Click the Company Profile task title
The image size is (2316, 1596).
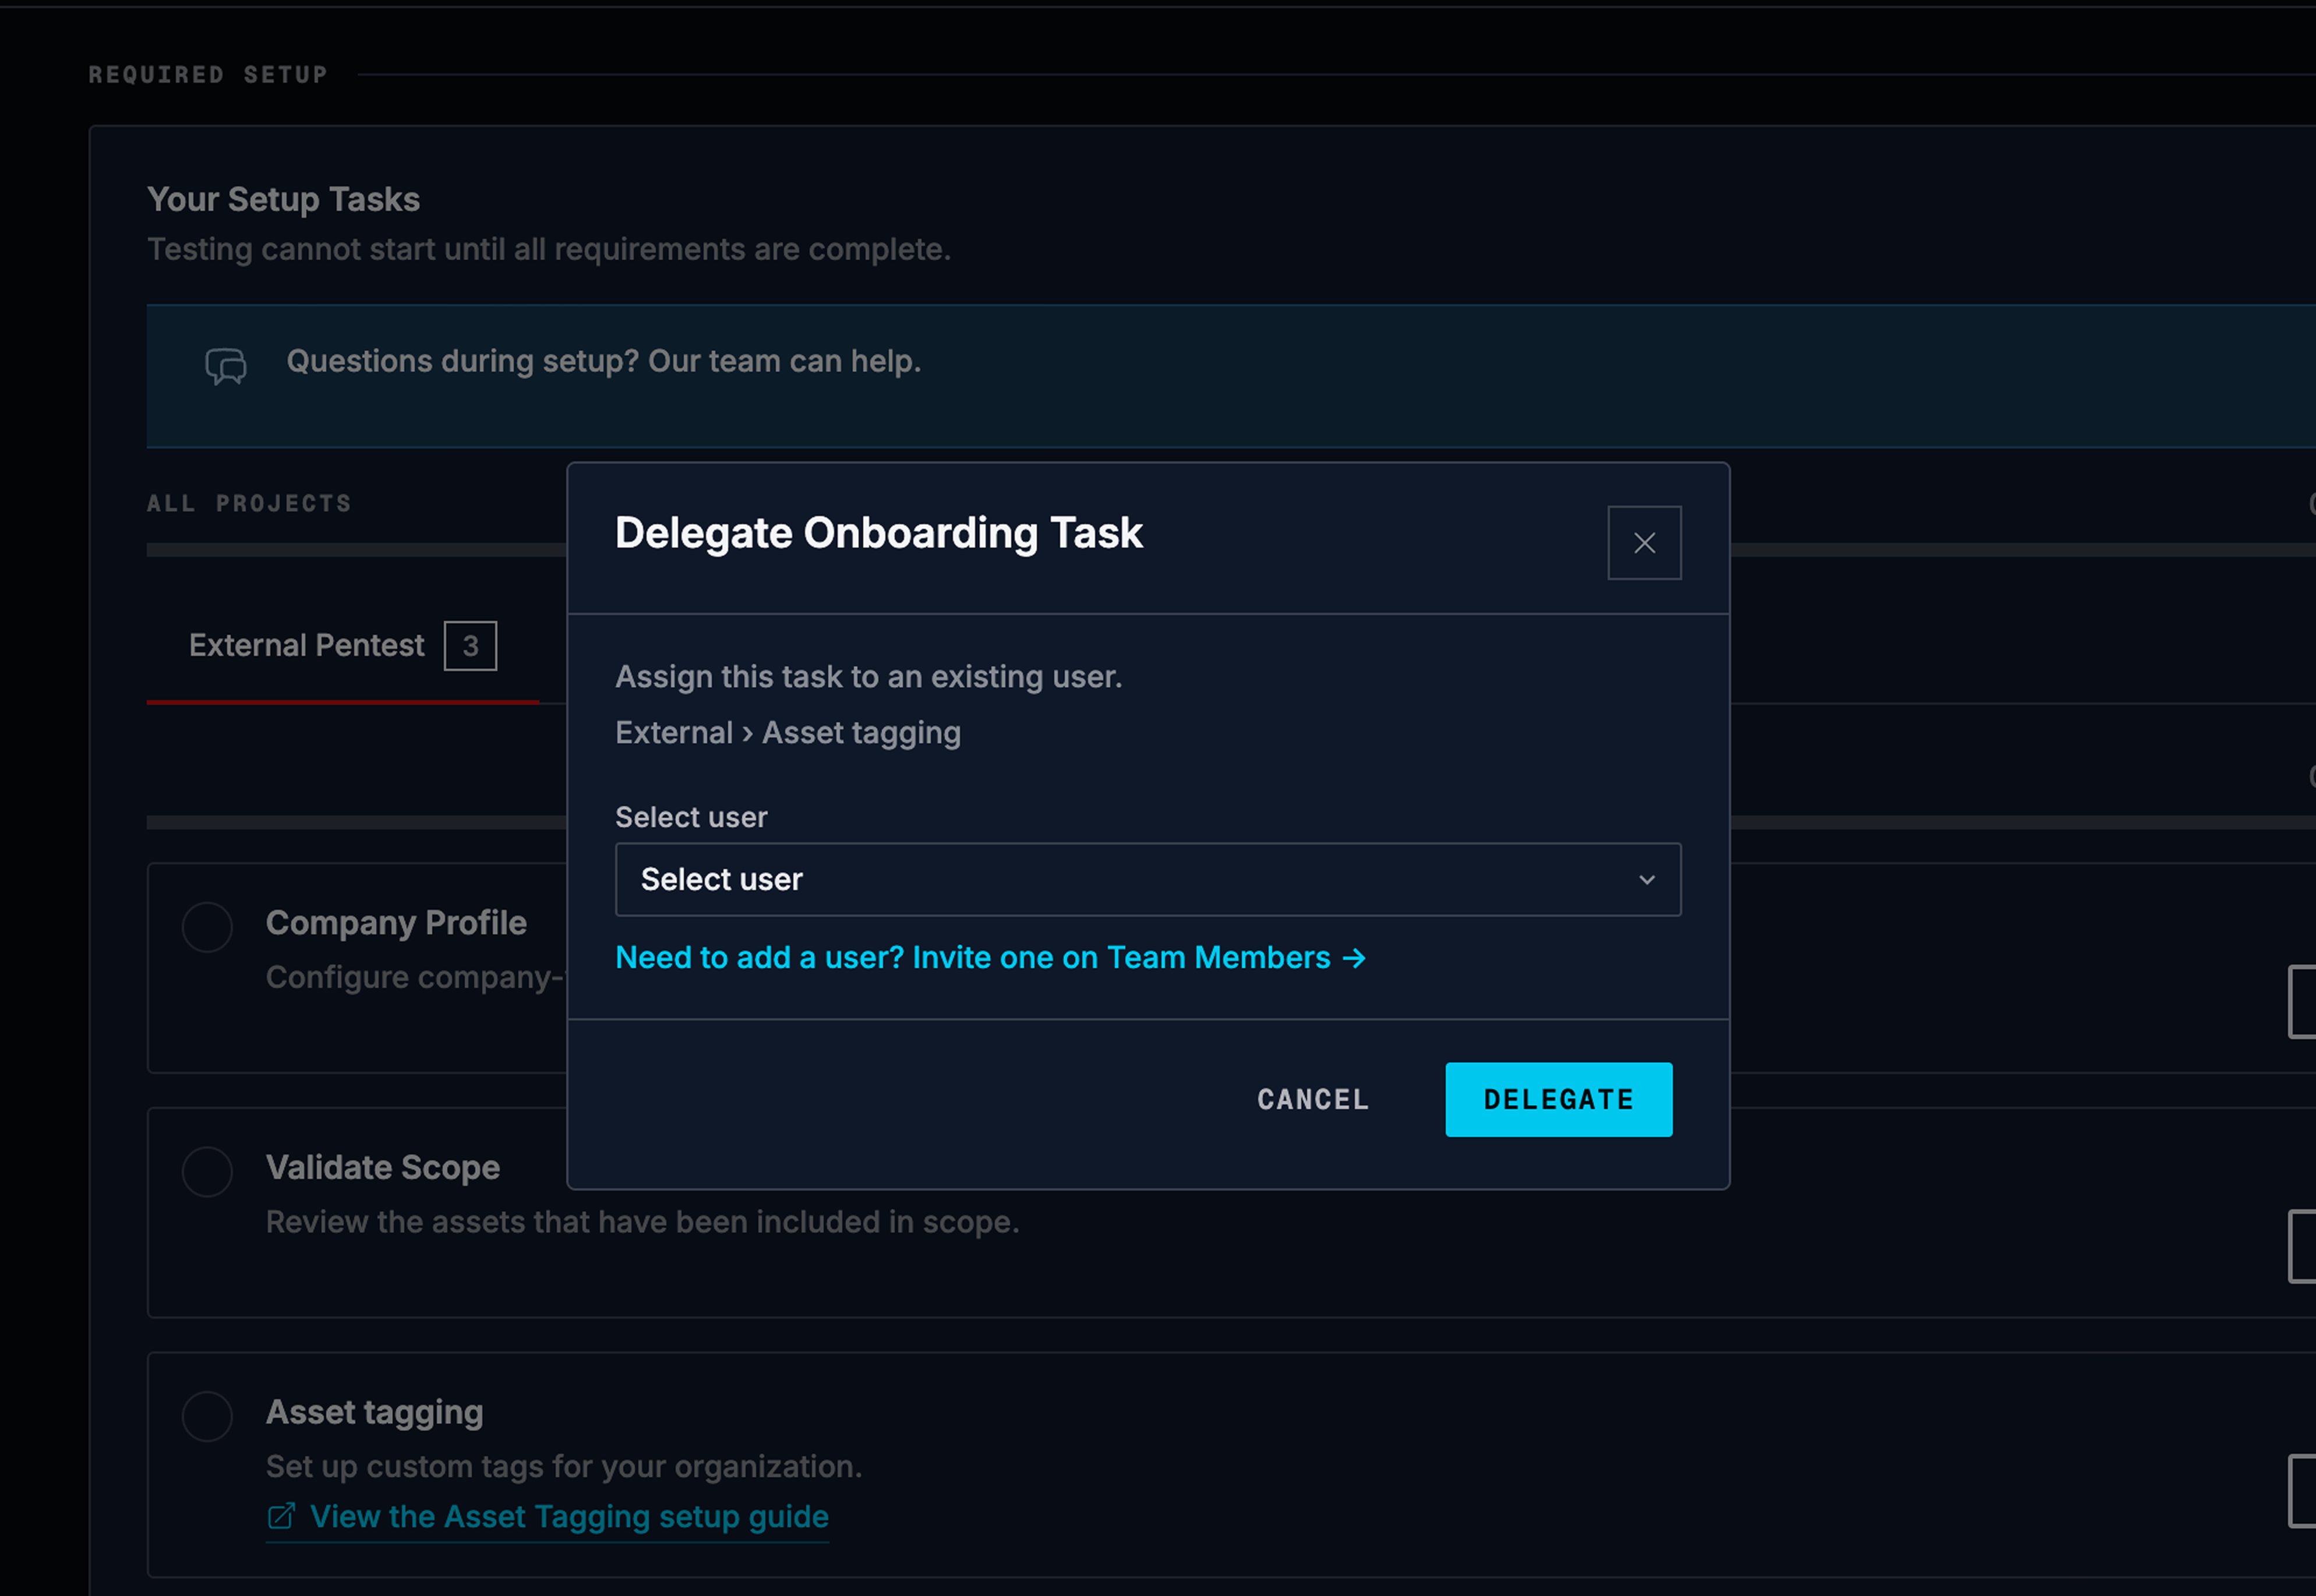click(x=396, y=923)
